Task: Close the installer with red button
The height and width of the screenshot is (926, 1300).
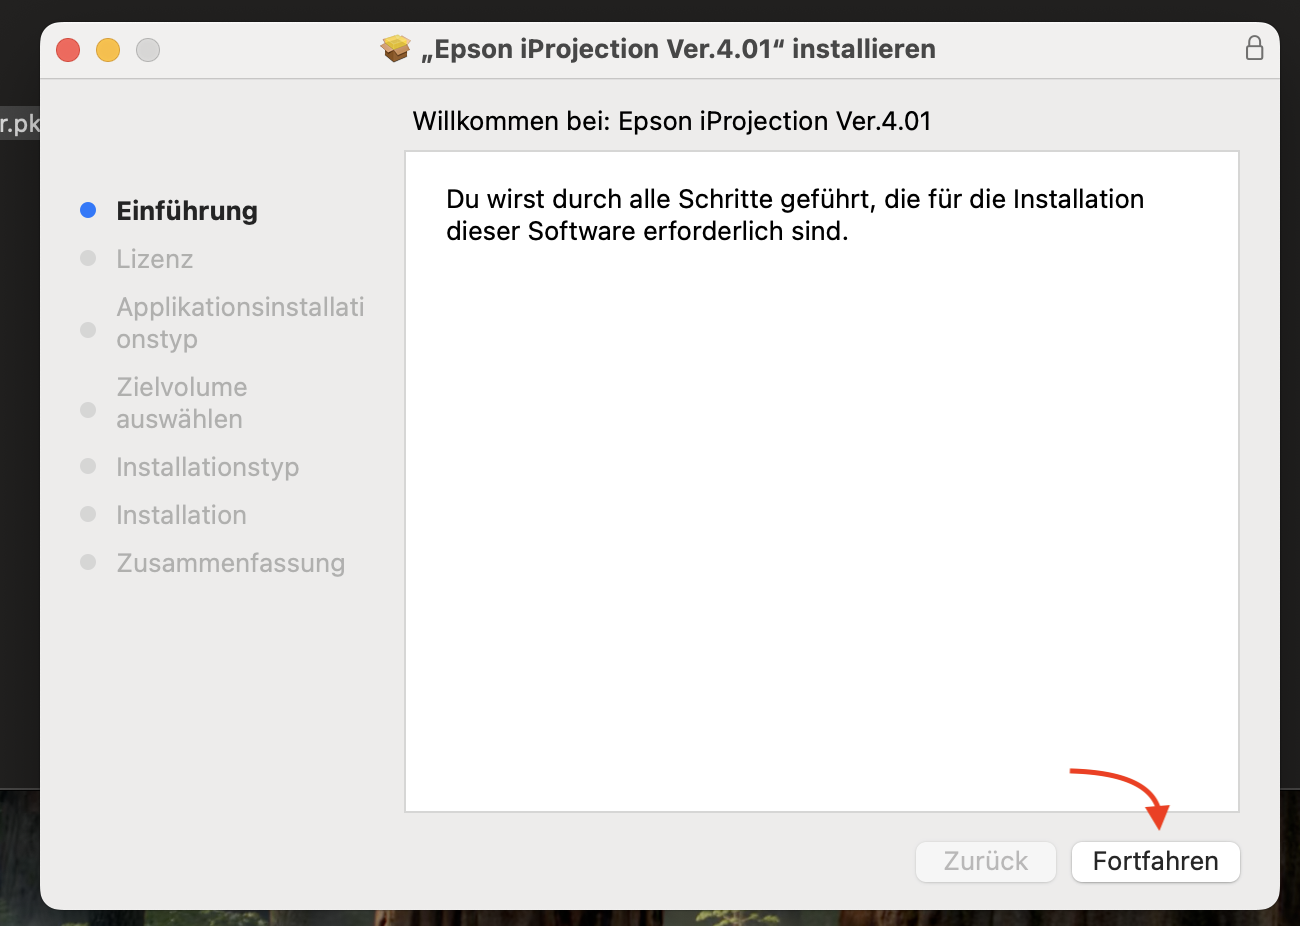Action: [68, 49]
